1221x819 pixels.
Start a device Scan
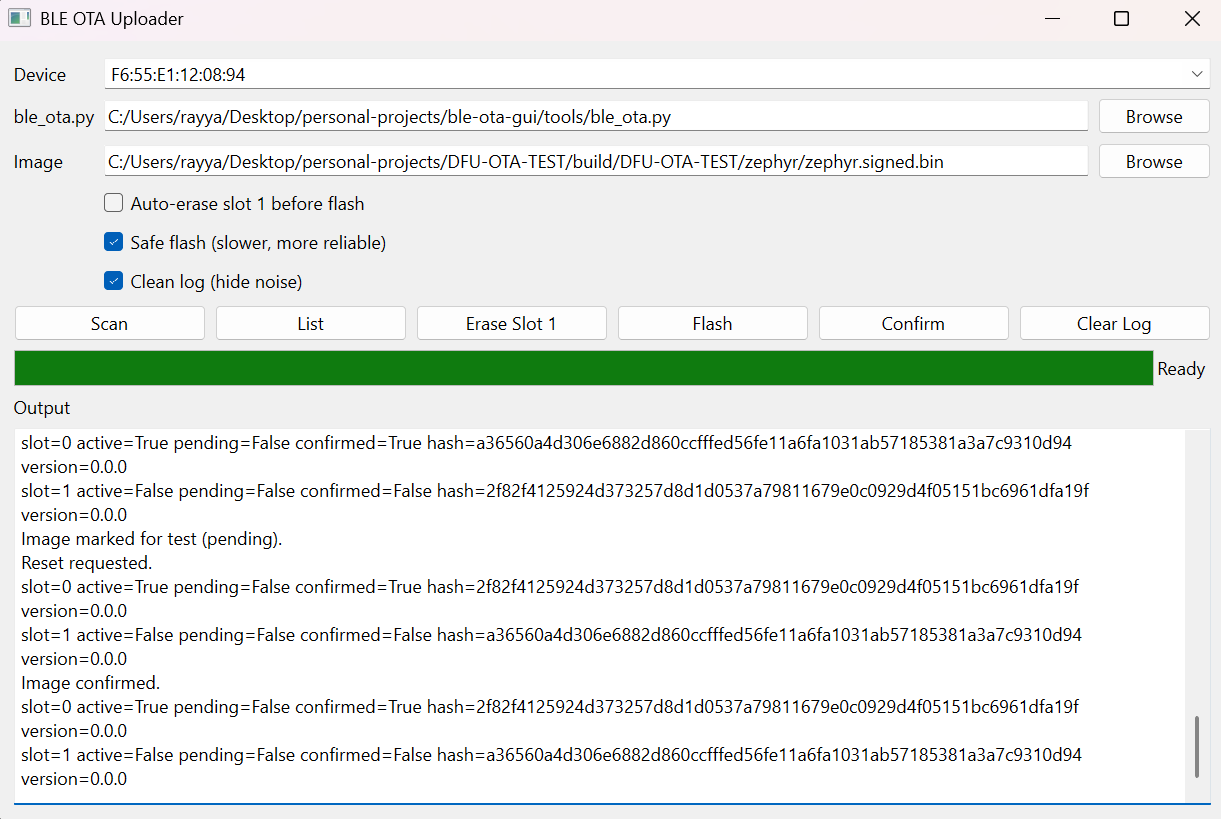[x=109, y=322]
